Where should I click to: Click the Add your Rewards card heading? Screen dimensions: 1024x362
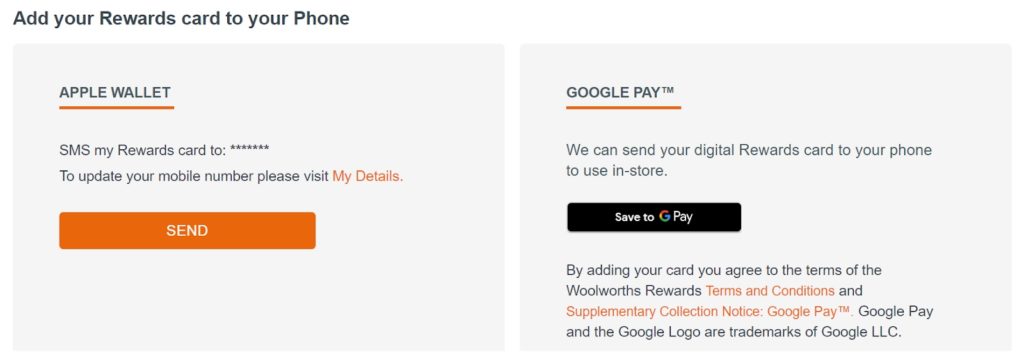[181, 18]
